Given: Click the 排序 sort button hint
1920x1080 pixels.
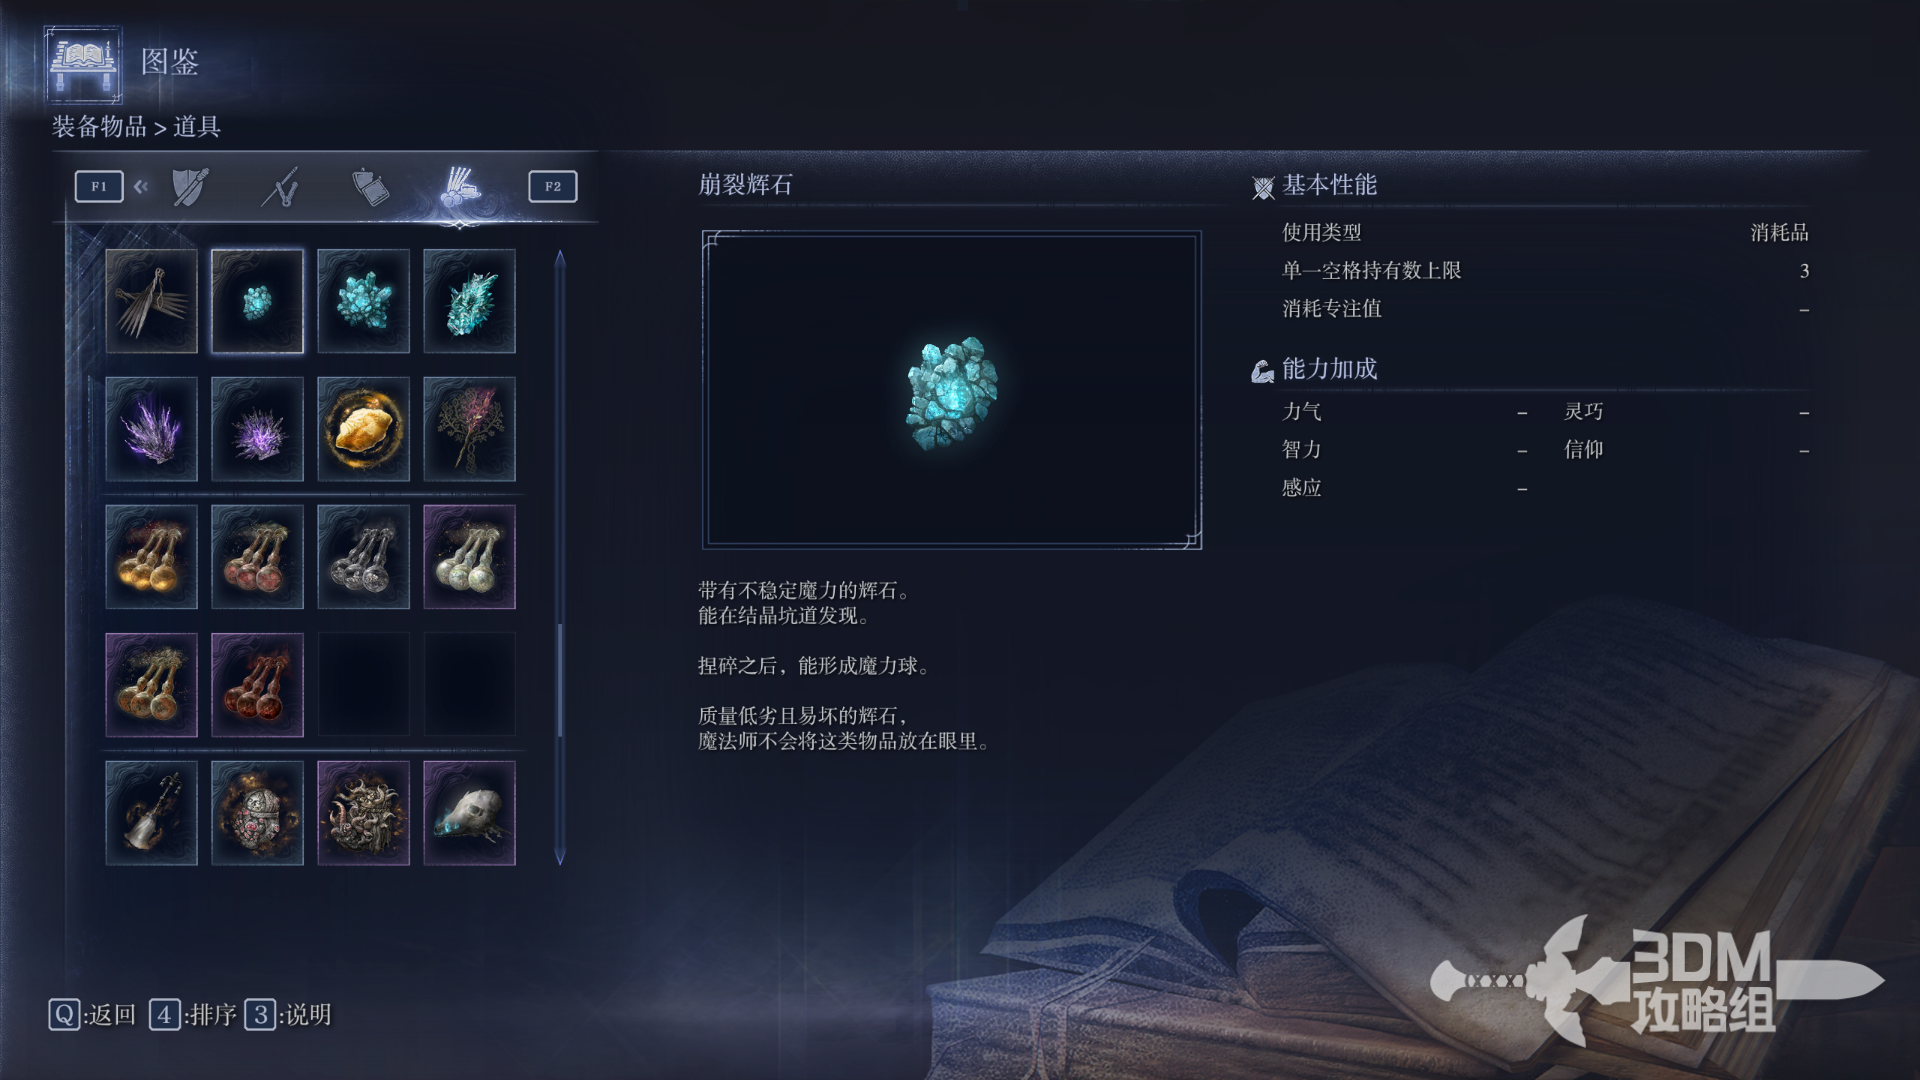Looking at the screenshot, I should [x=193, y=1015].
